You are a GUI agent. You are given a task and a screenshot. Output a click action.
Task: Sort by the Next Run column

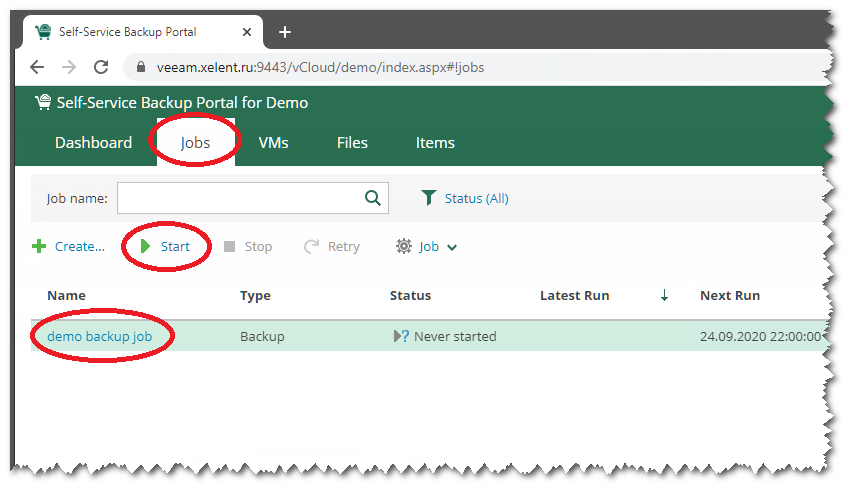pos(730,296)
